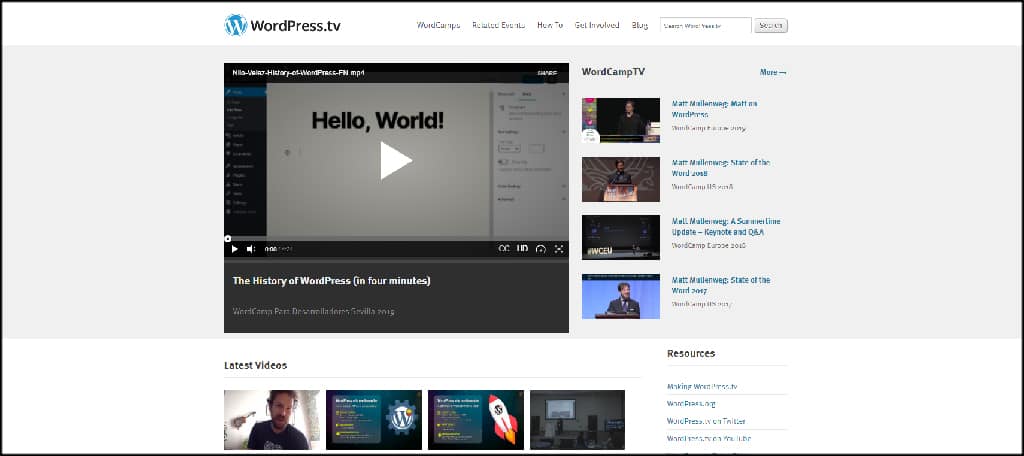Open the WordCamps menu item
The image size is (1024, 456).
(438, 25)
